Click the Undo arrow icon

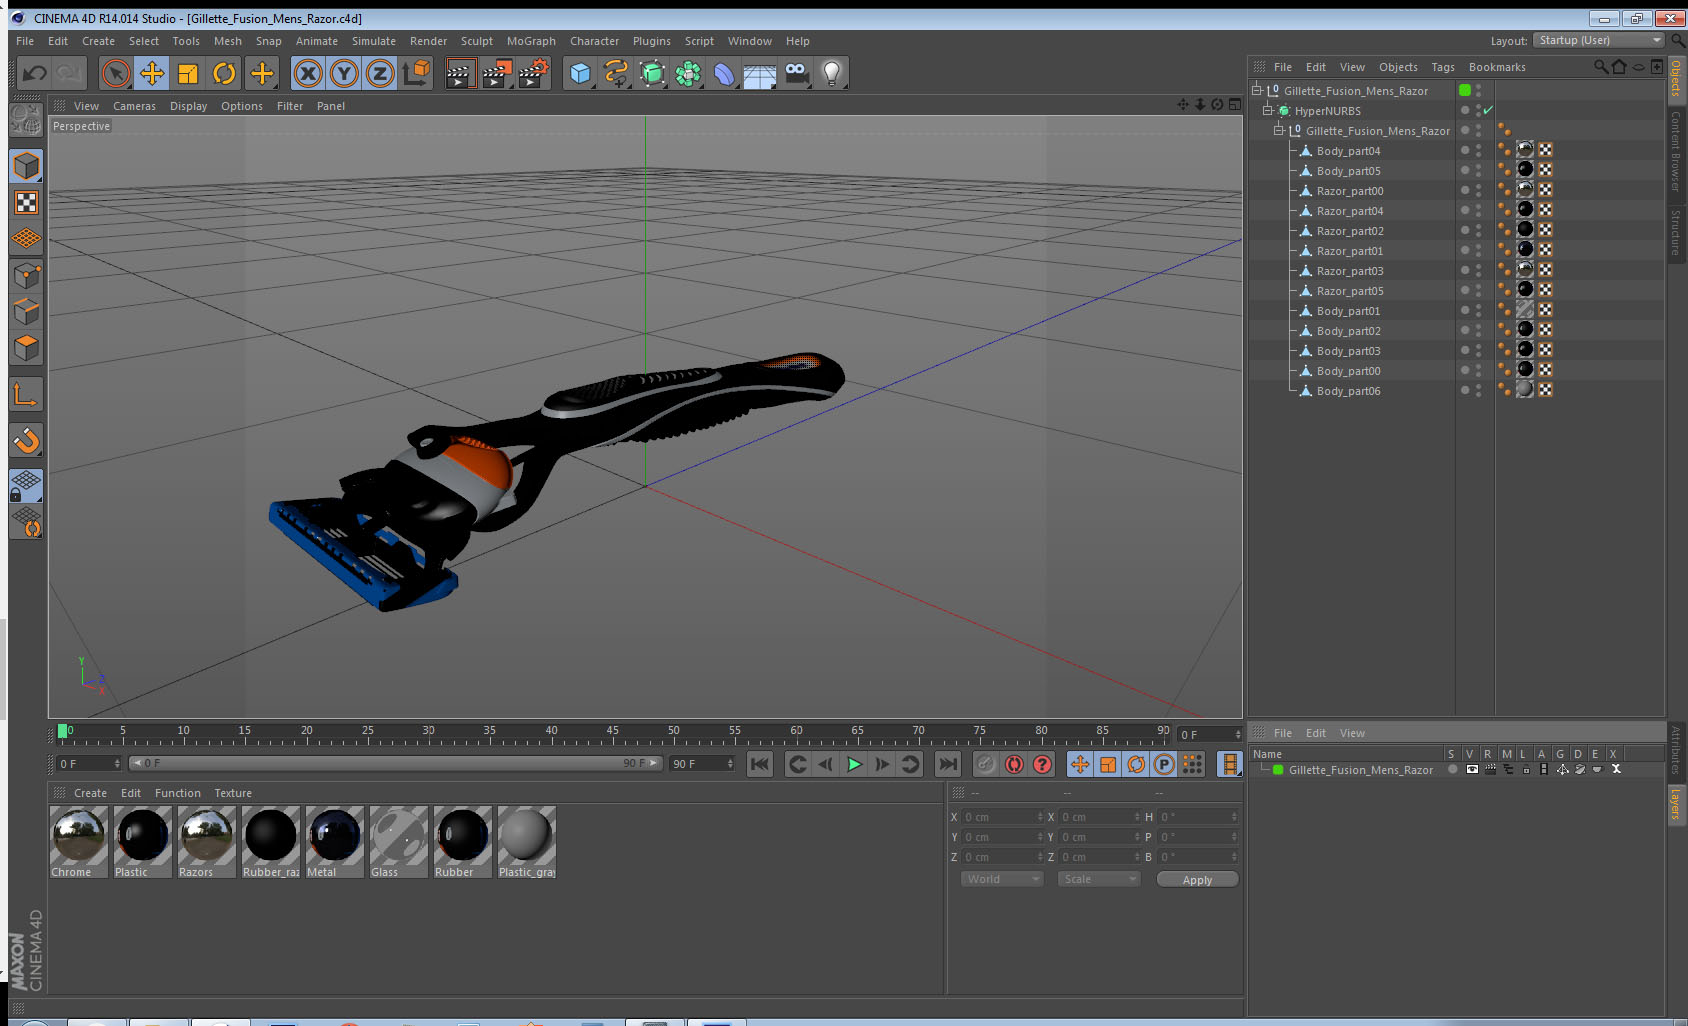tap(35, 73)
